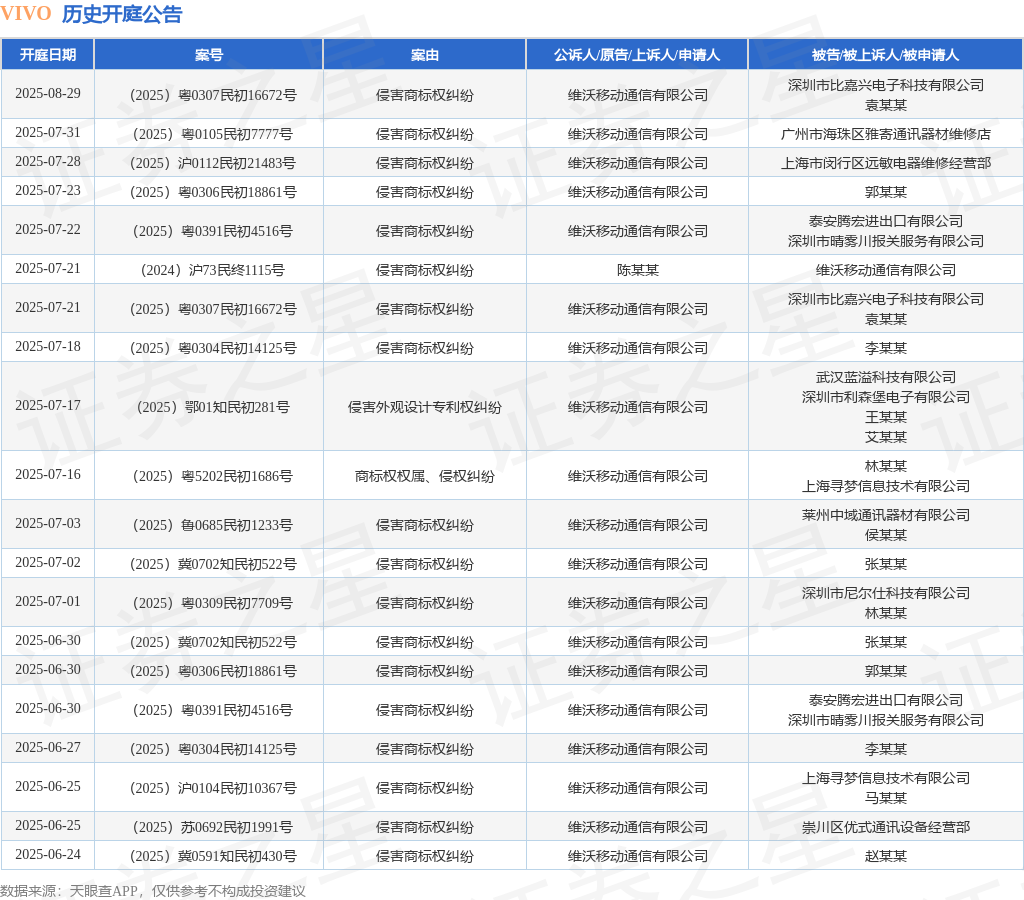Click defendant 深圳市尼尔仕科技有限公司
Image resolution: width=1024 pixels, height=900 pixels.
(x=886, y=592)
